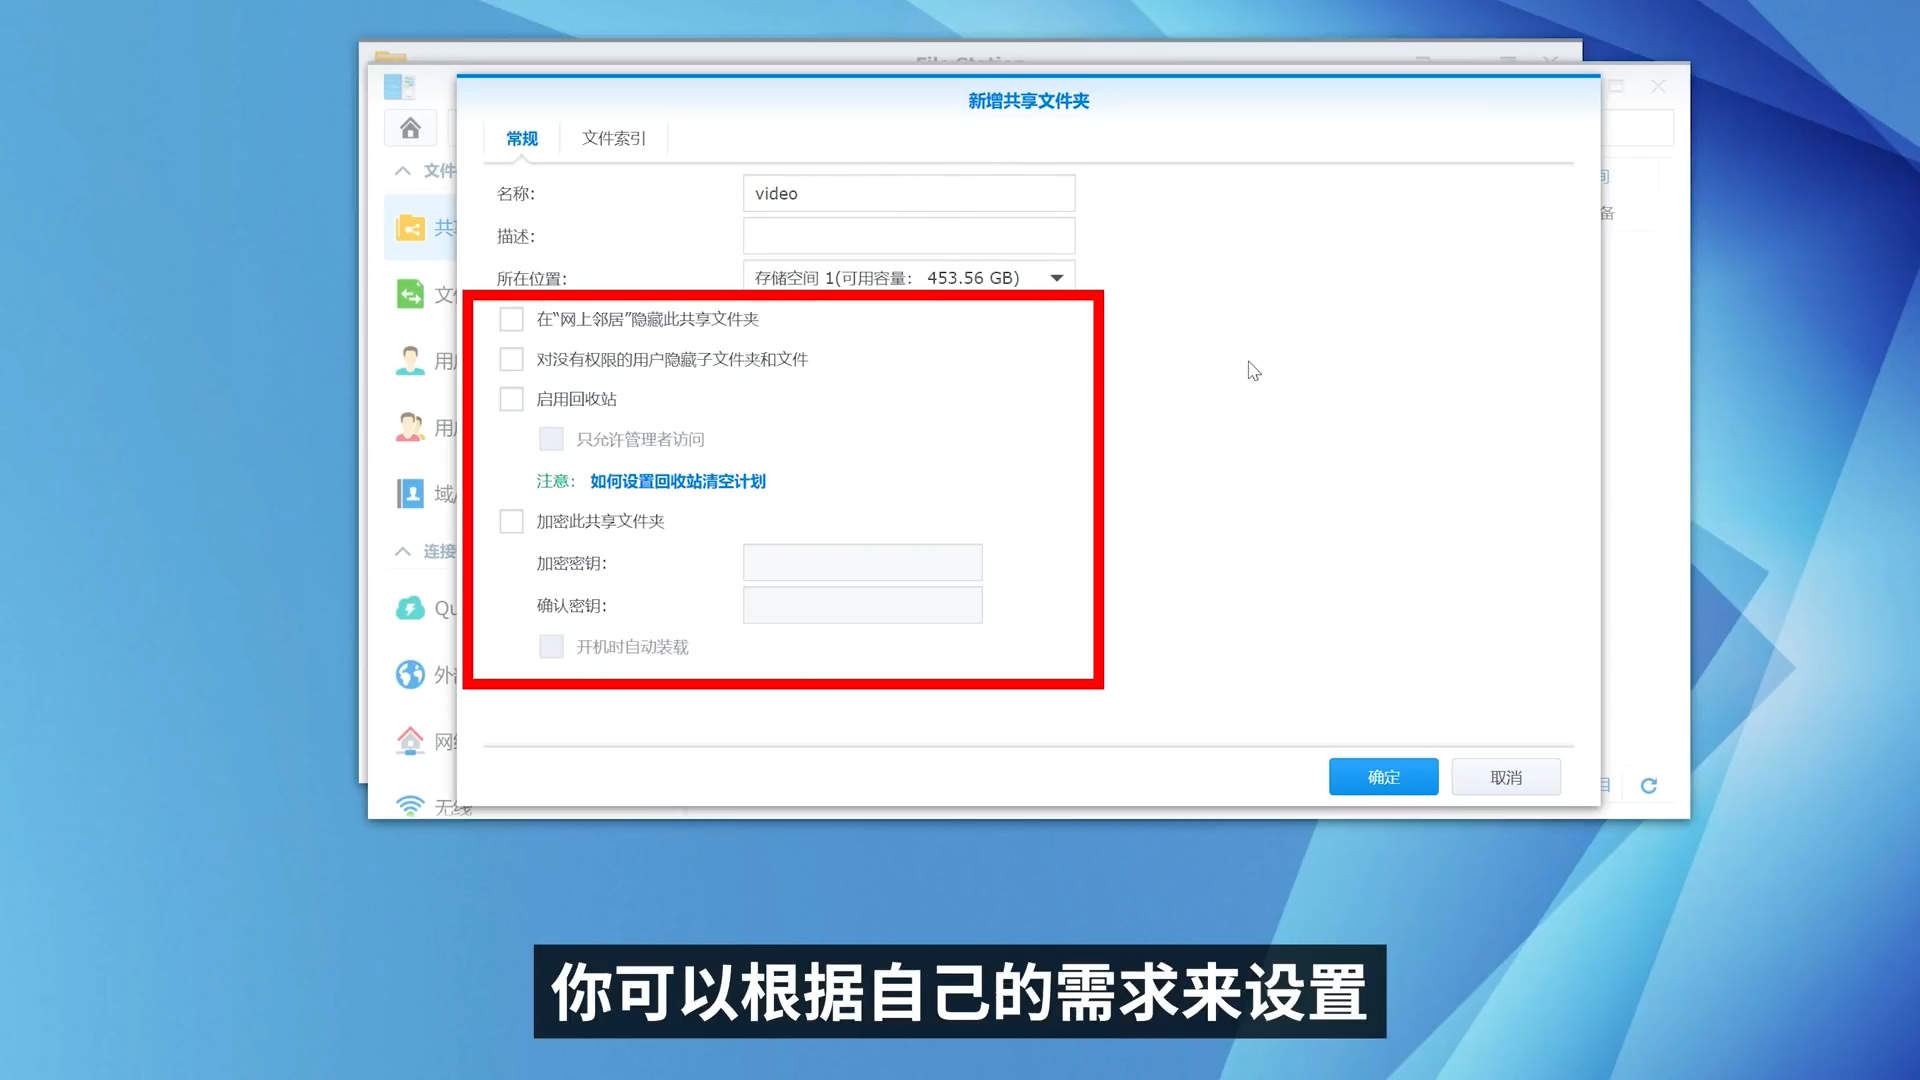
Task: Select the 用户群组 sidebar icon
Action: tap(412, 427)
